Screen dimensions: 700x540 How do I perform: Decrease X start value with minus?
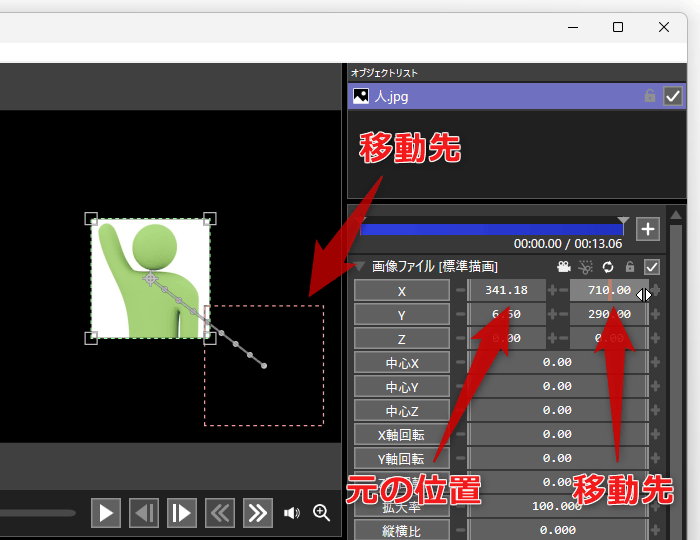[x=460, y=290]
